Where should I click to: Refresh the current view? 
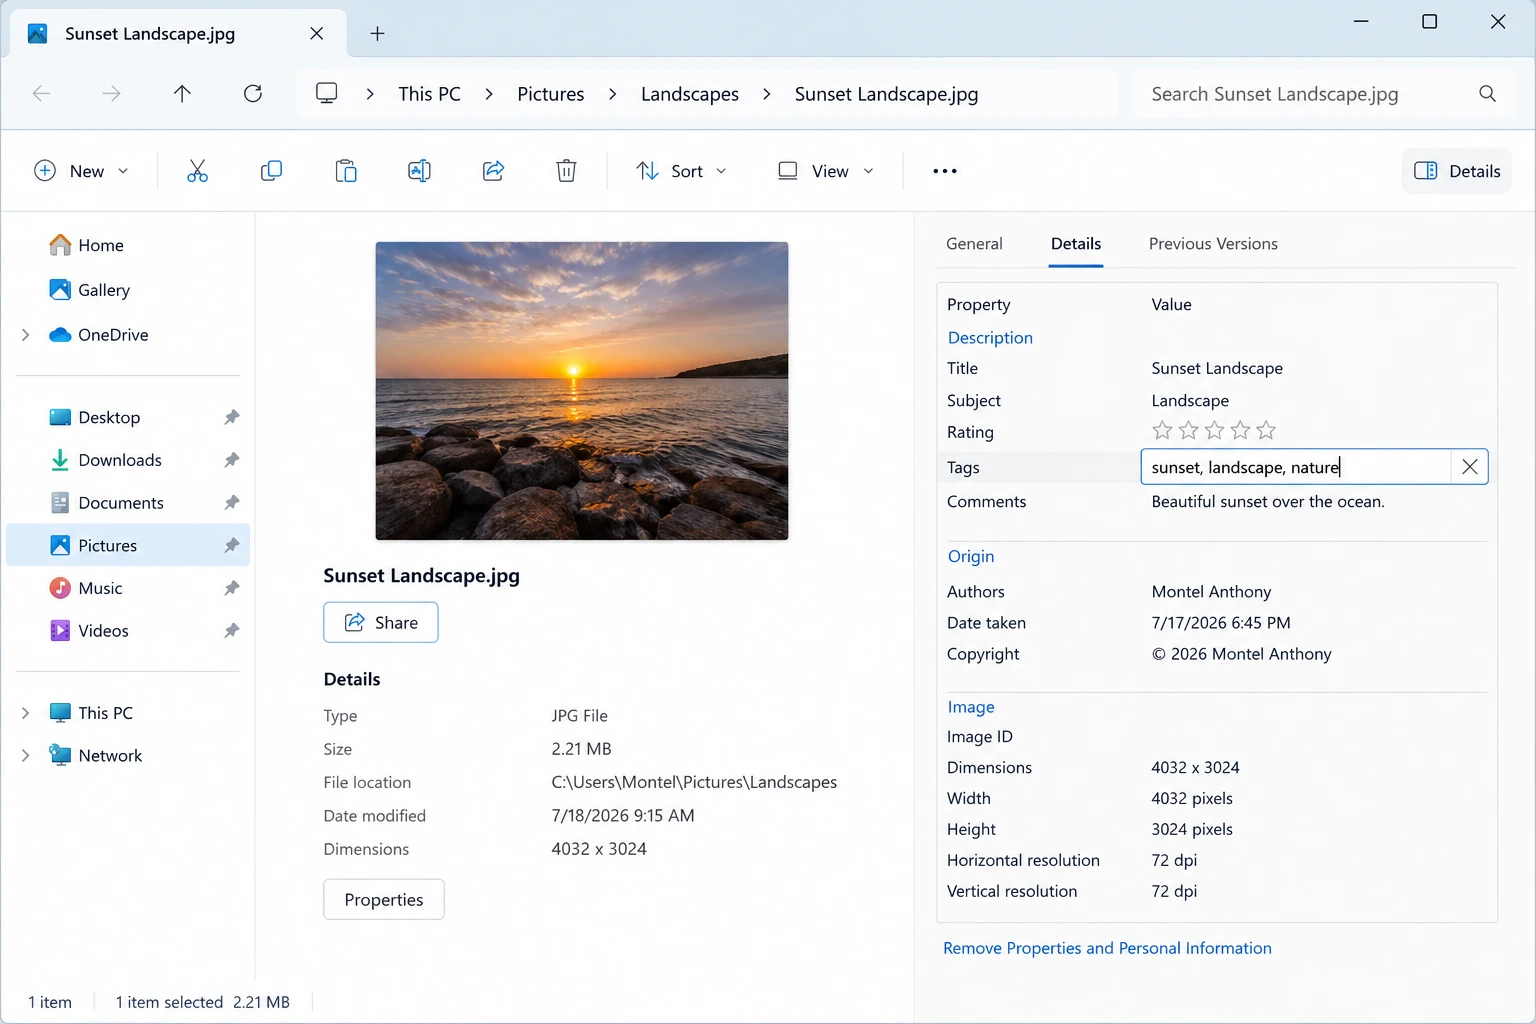253,94
